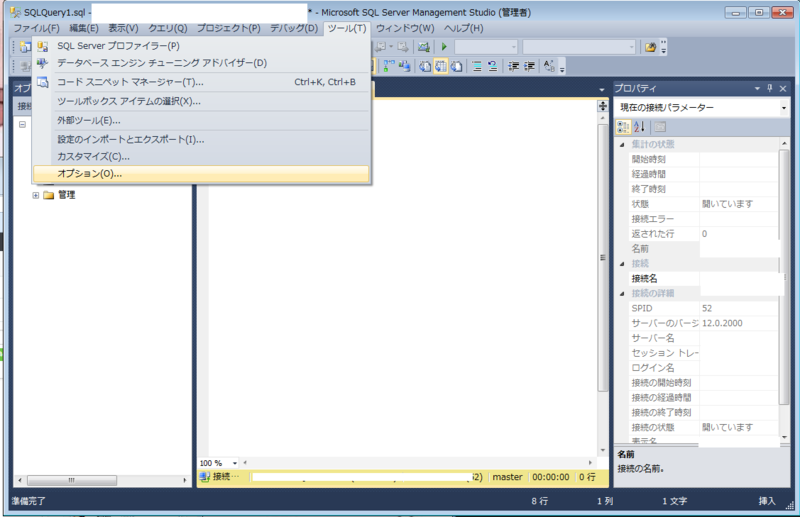Open the ファイル menu
Viewport: 800px width, 517px height.
coord(36,28)
